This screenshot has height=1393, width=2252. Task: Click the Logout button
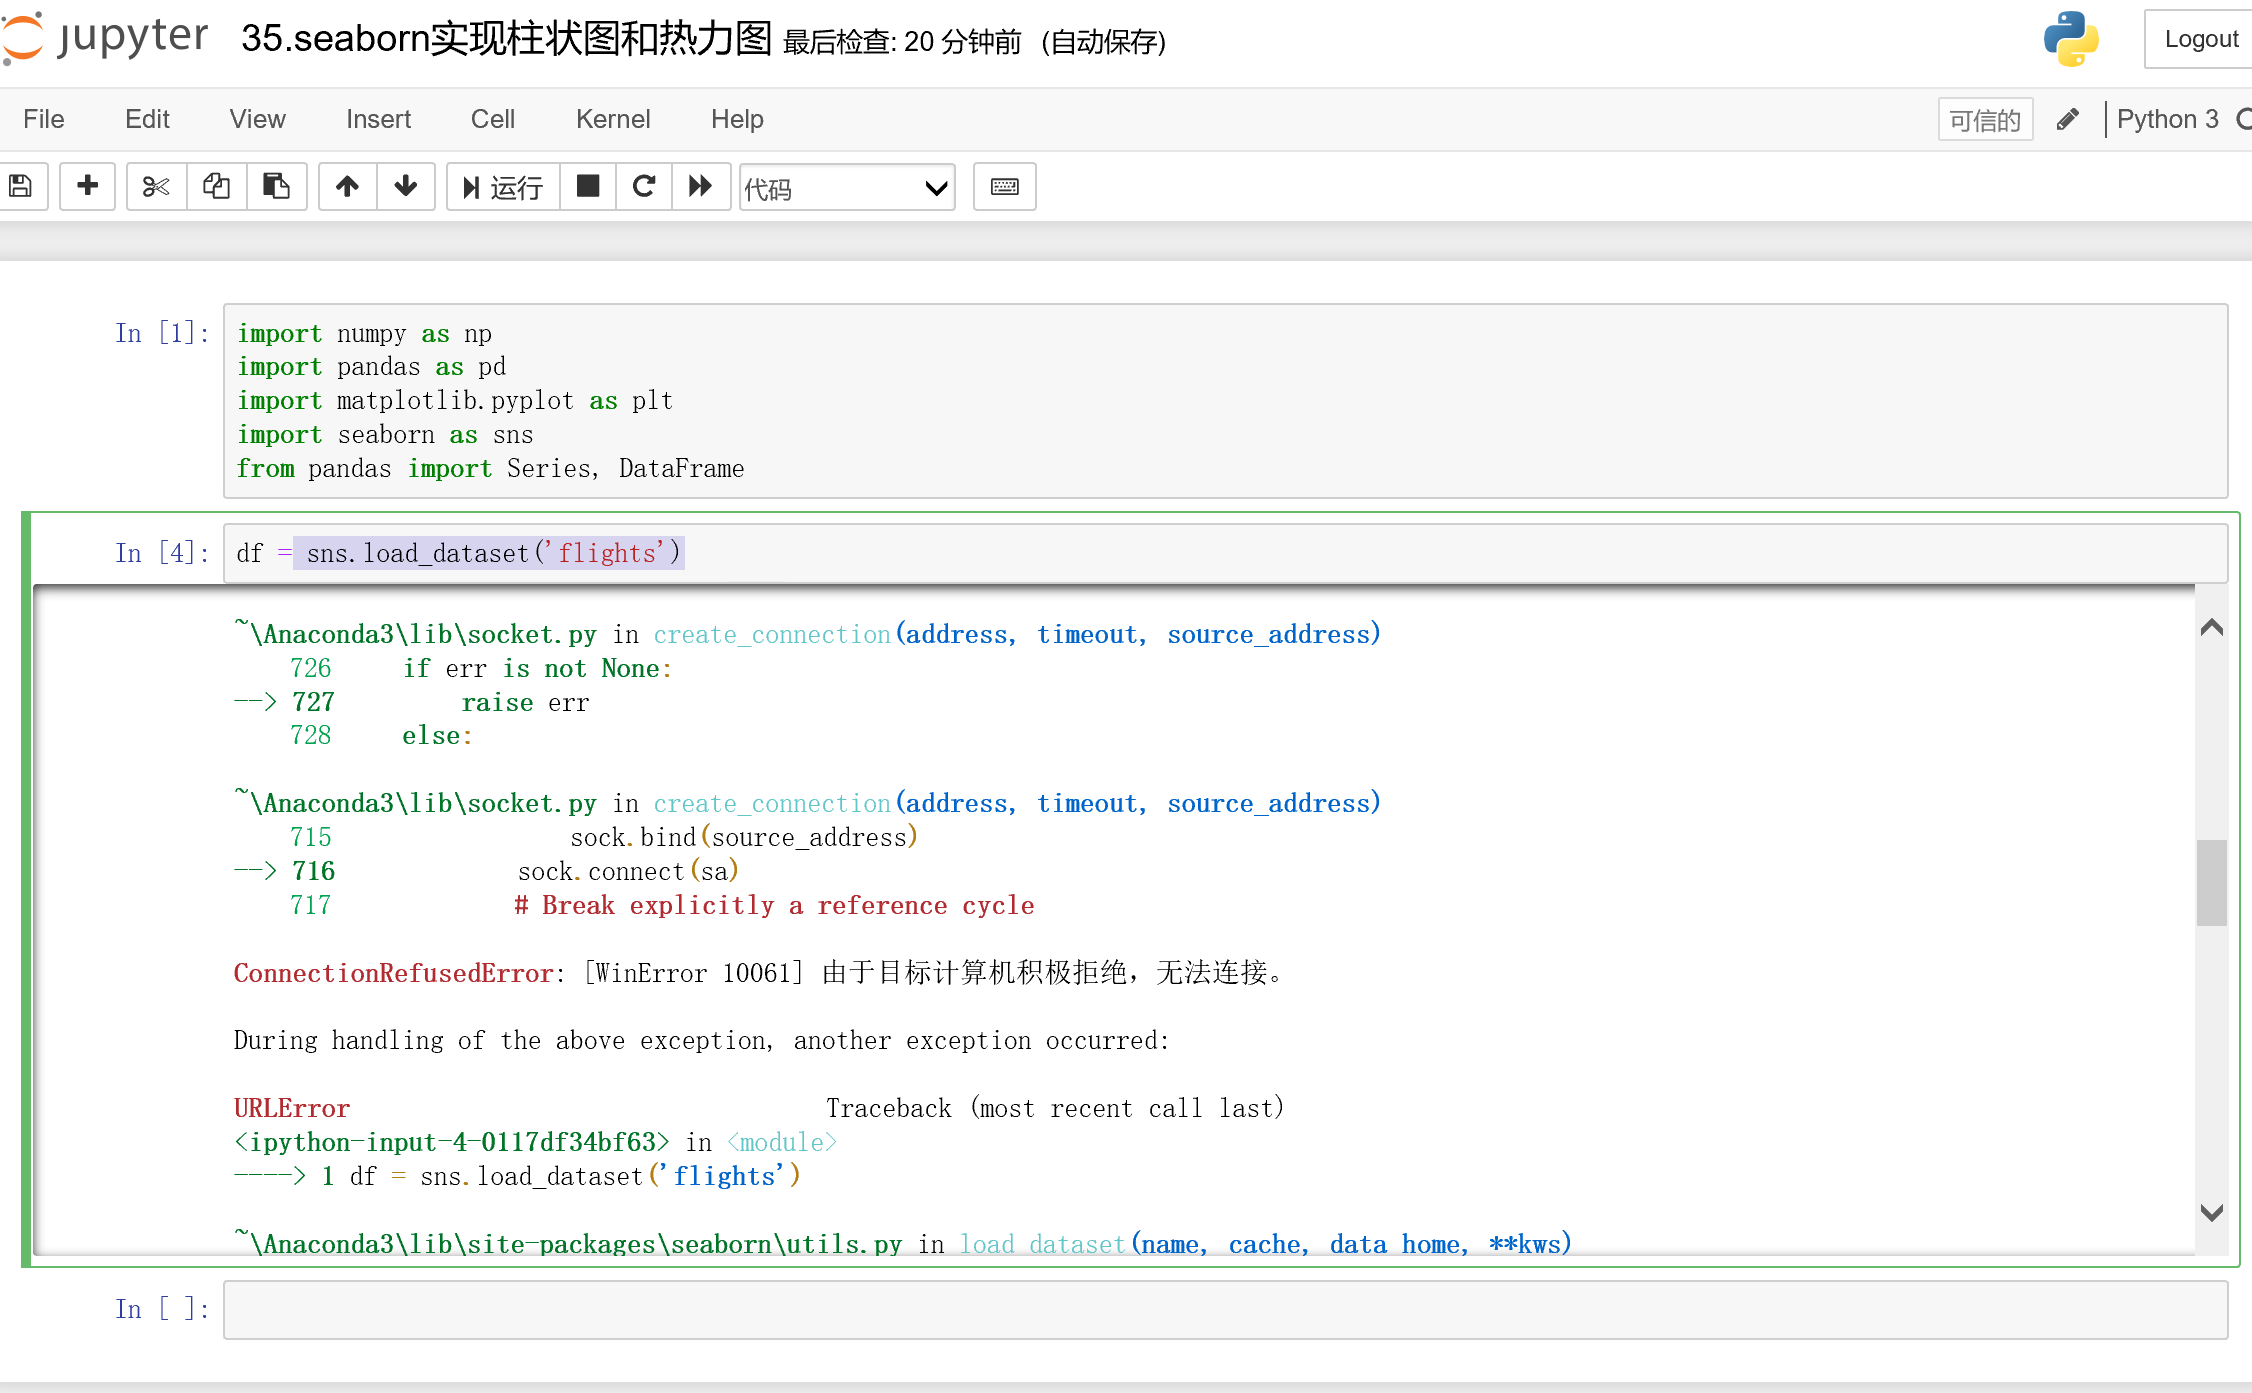pyautogui.click(x=2200, y=39)
